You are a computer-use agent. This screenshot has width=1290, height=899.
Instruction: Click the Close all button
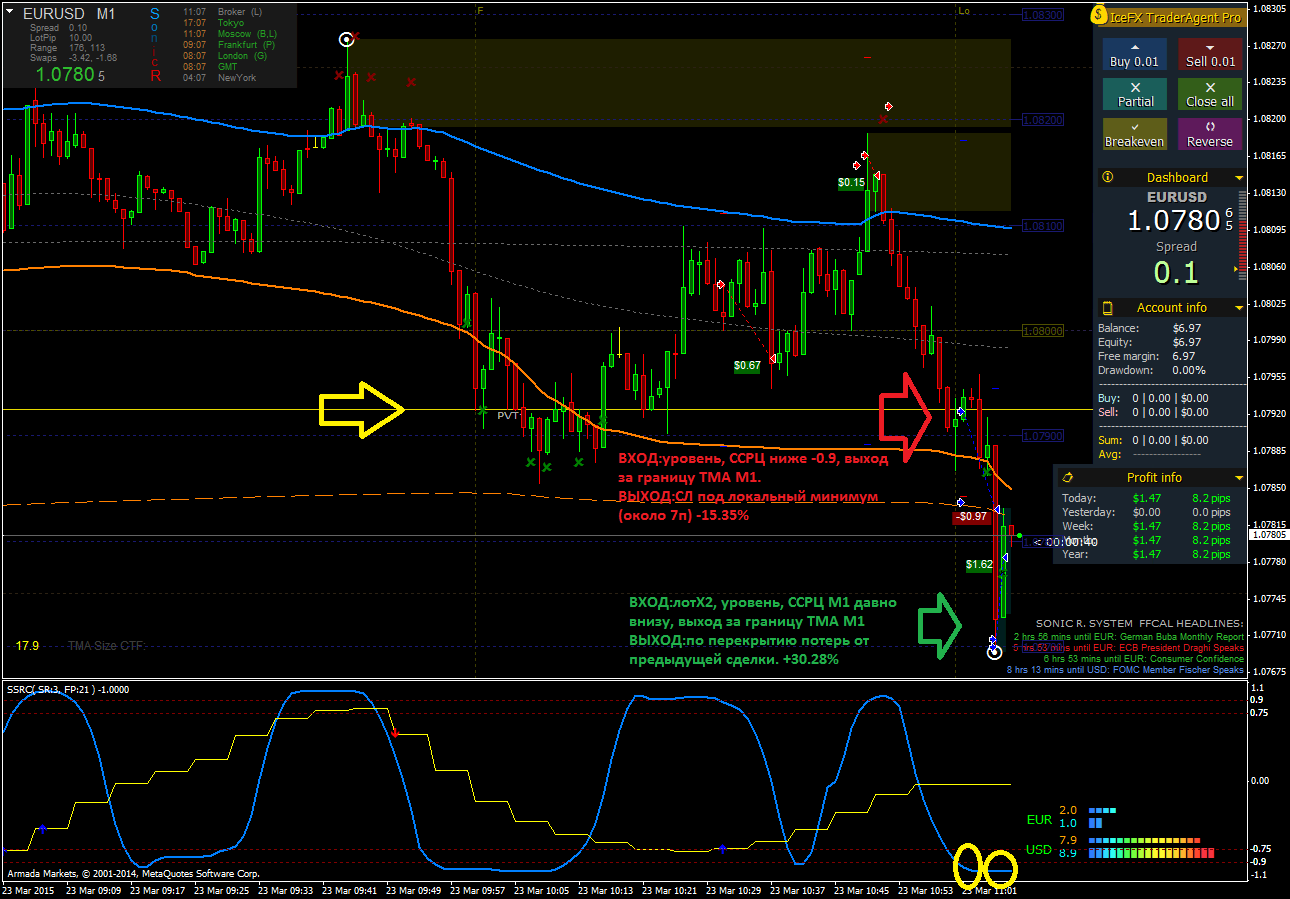(1210, 94)
